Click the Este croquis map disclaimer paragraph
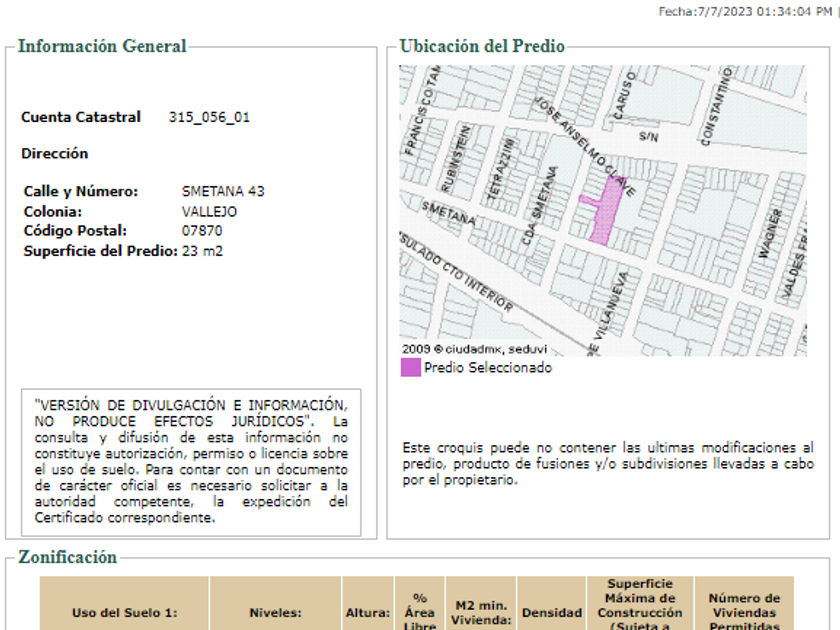The height and width of the screenshot is (630, 840). [x=608, y=463]
